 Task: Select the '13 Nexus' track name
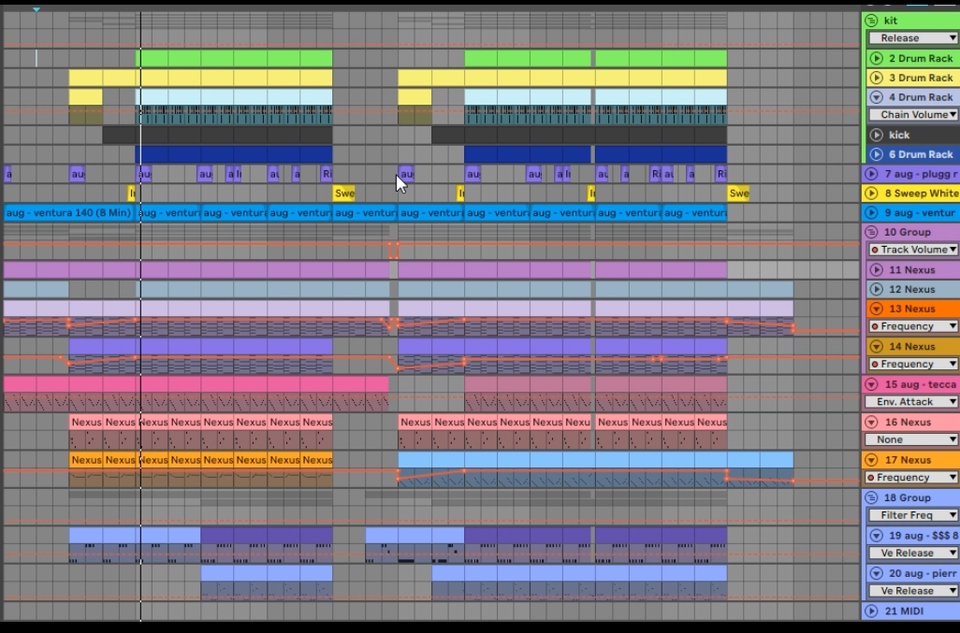pos(912,309)
